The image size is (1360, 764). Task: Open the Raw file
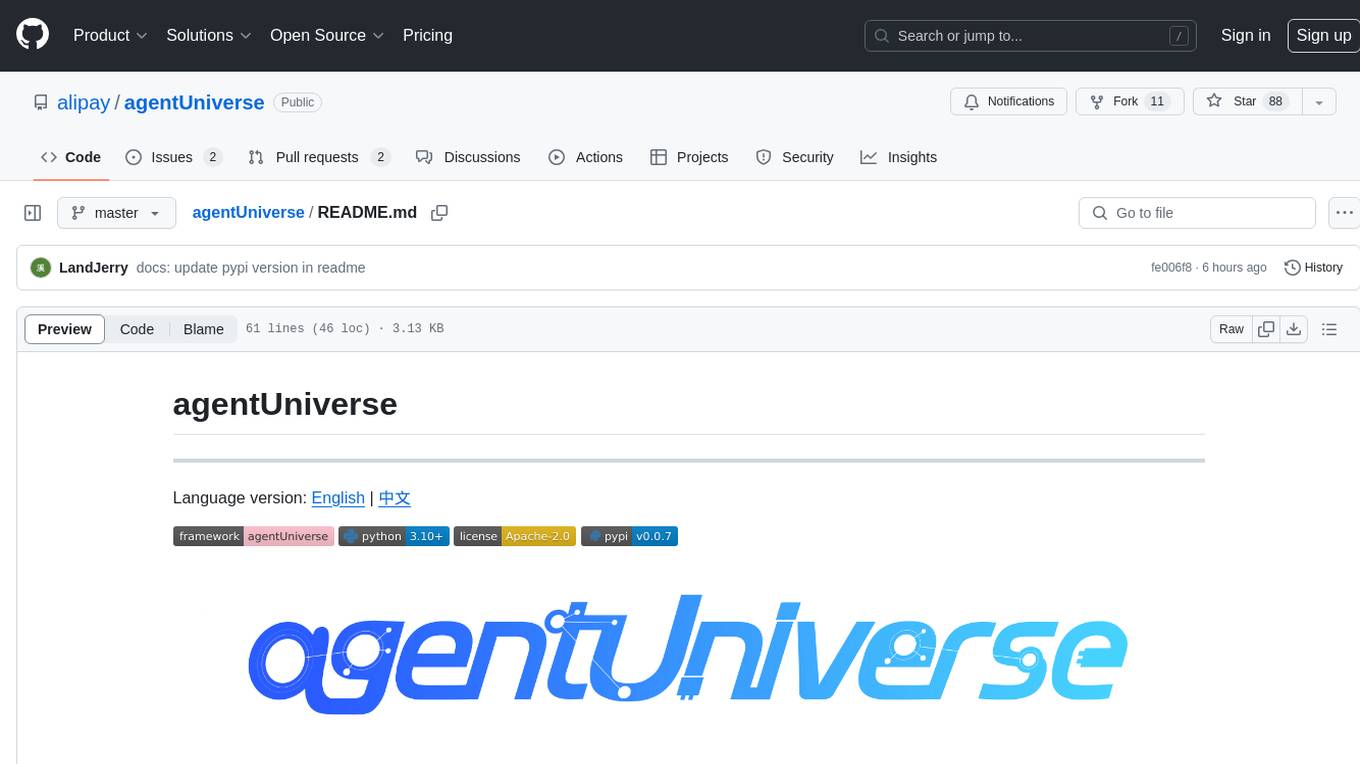[x=1231, y=329]
